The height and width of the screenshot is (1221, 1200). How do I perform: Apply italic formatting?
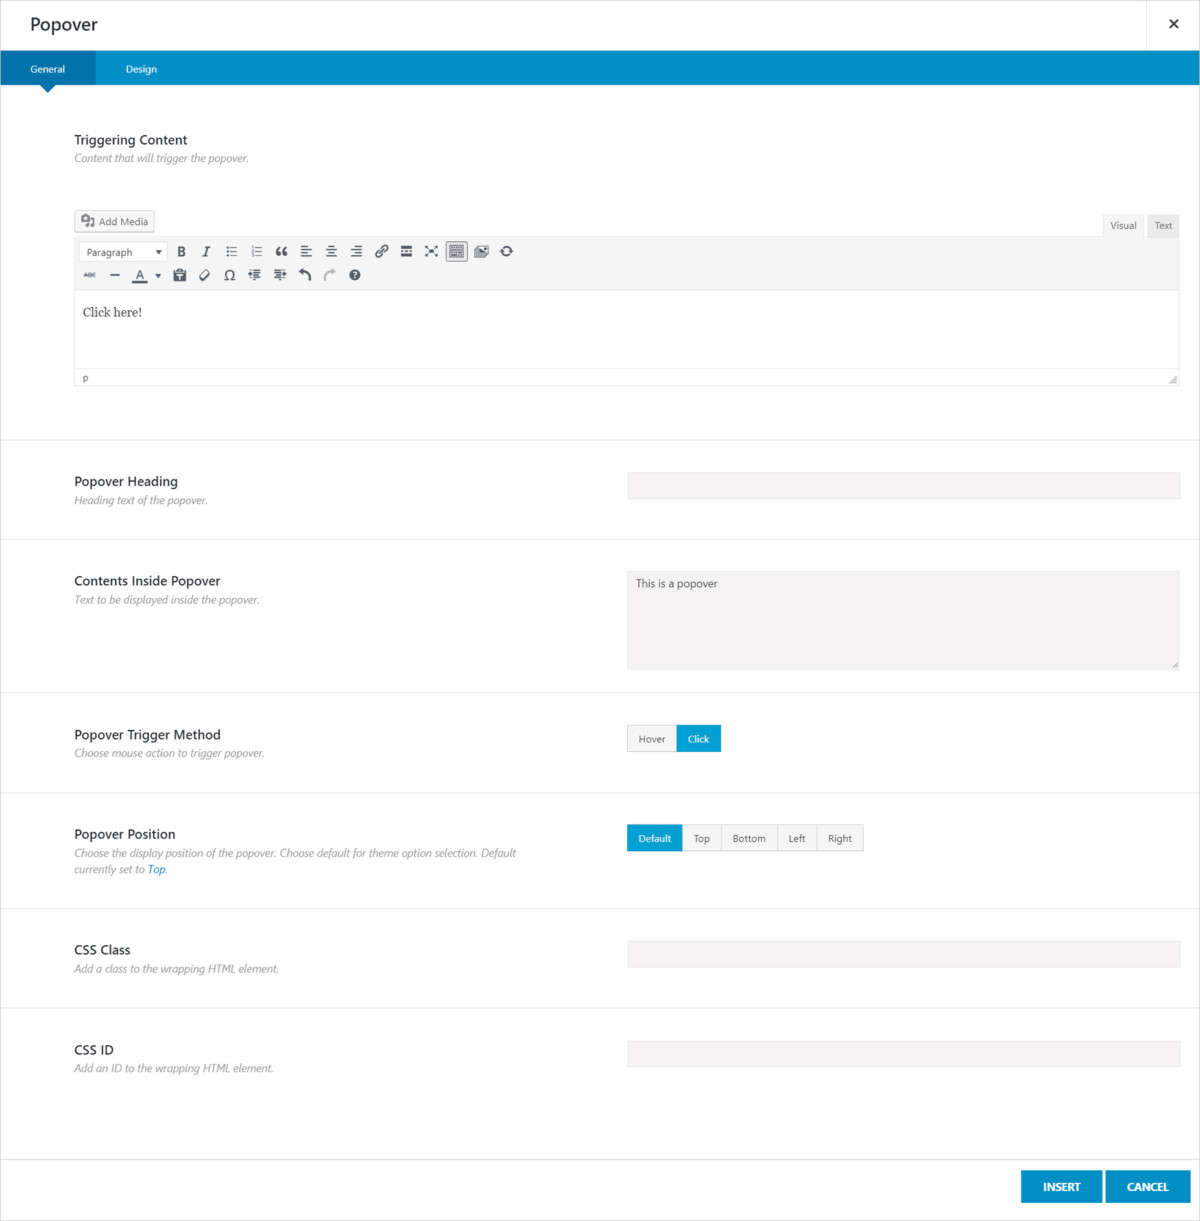click(x=206, y=251)
